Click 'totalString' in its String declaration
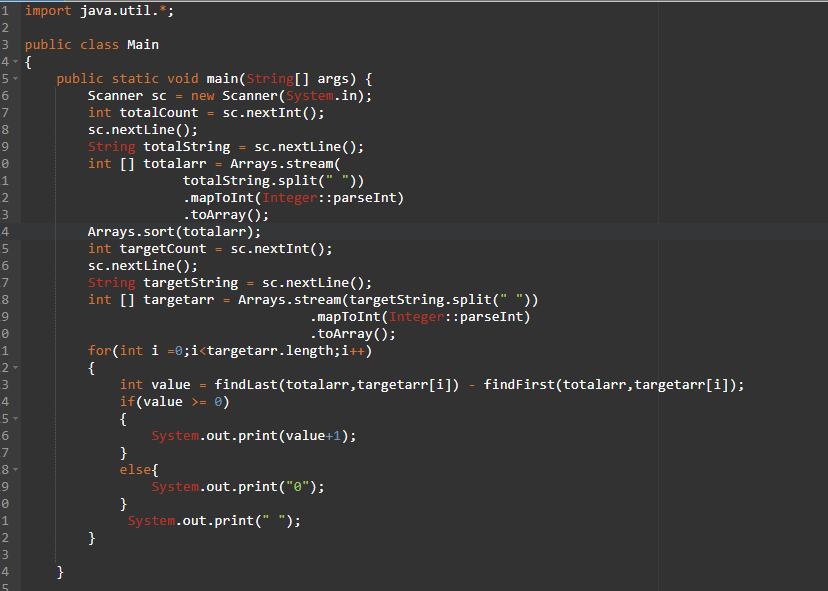 click(x=186, y=146)
